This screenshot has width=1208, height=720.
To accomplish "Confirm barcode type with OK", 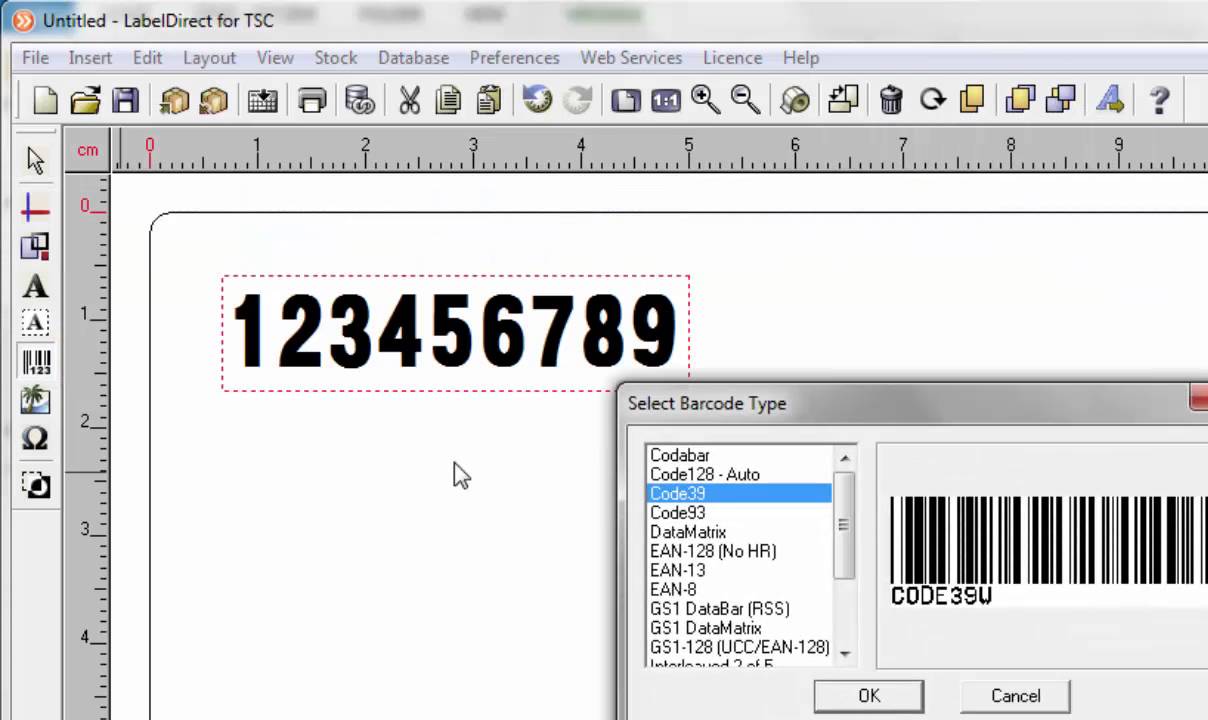I will 869,696.
